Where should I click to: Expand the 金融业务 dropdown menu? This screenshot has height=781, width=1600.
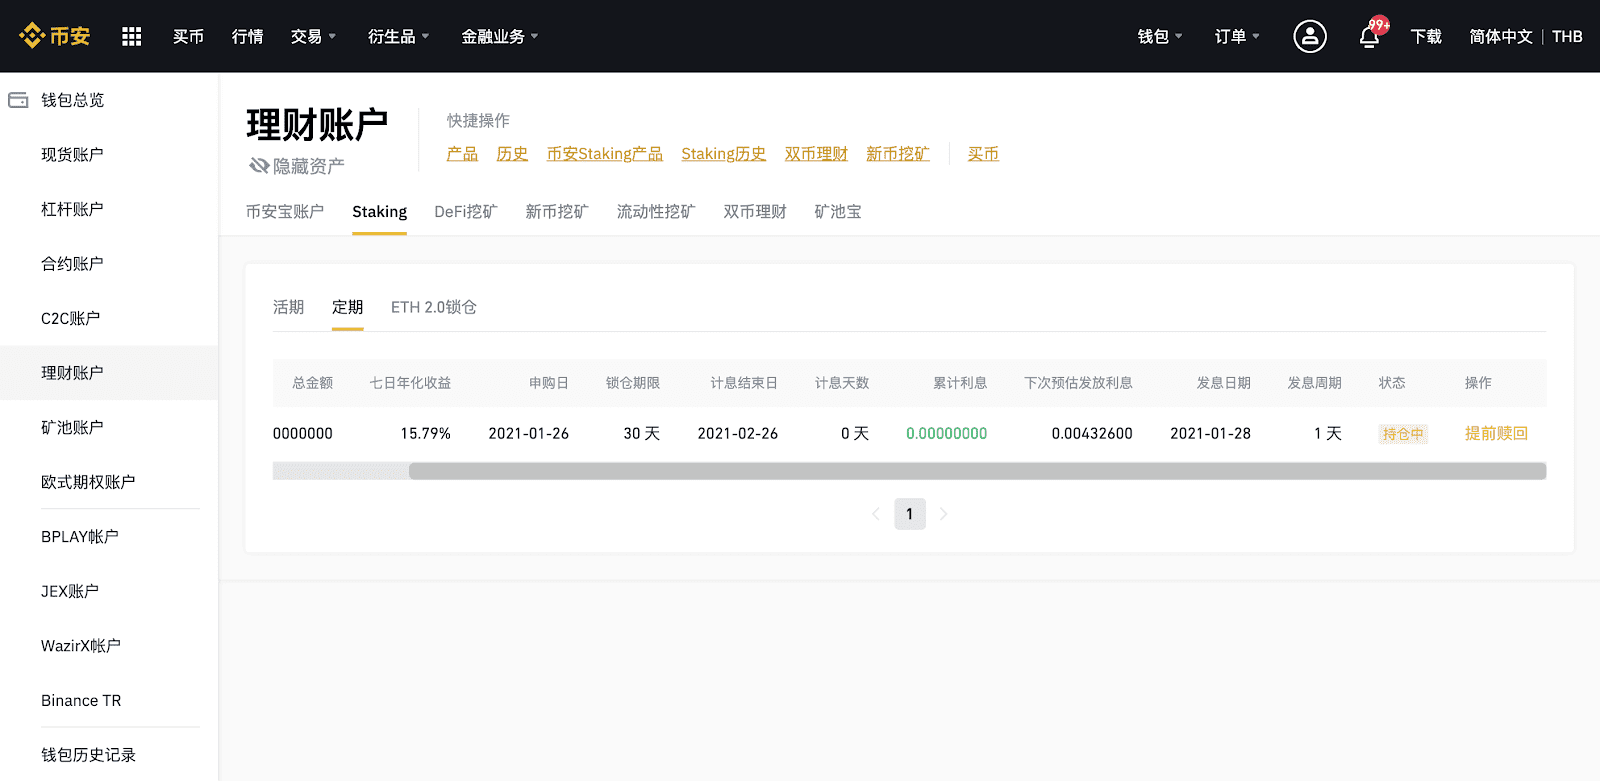point(499,36)
